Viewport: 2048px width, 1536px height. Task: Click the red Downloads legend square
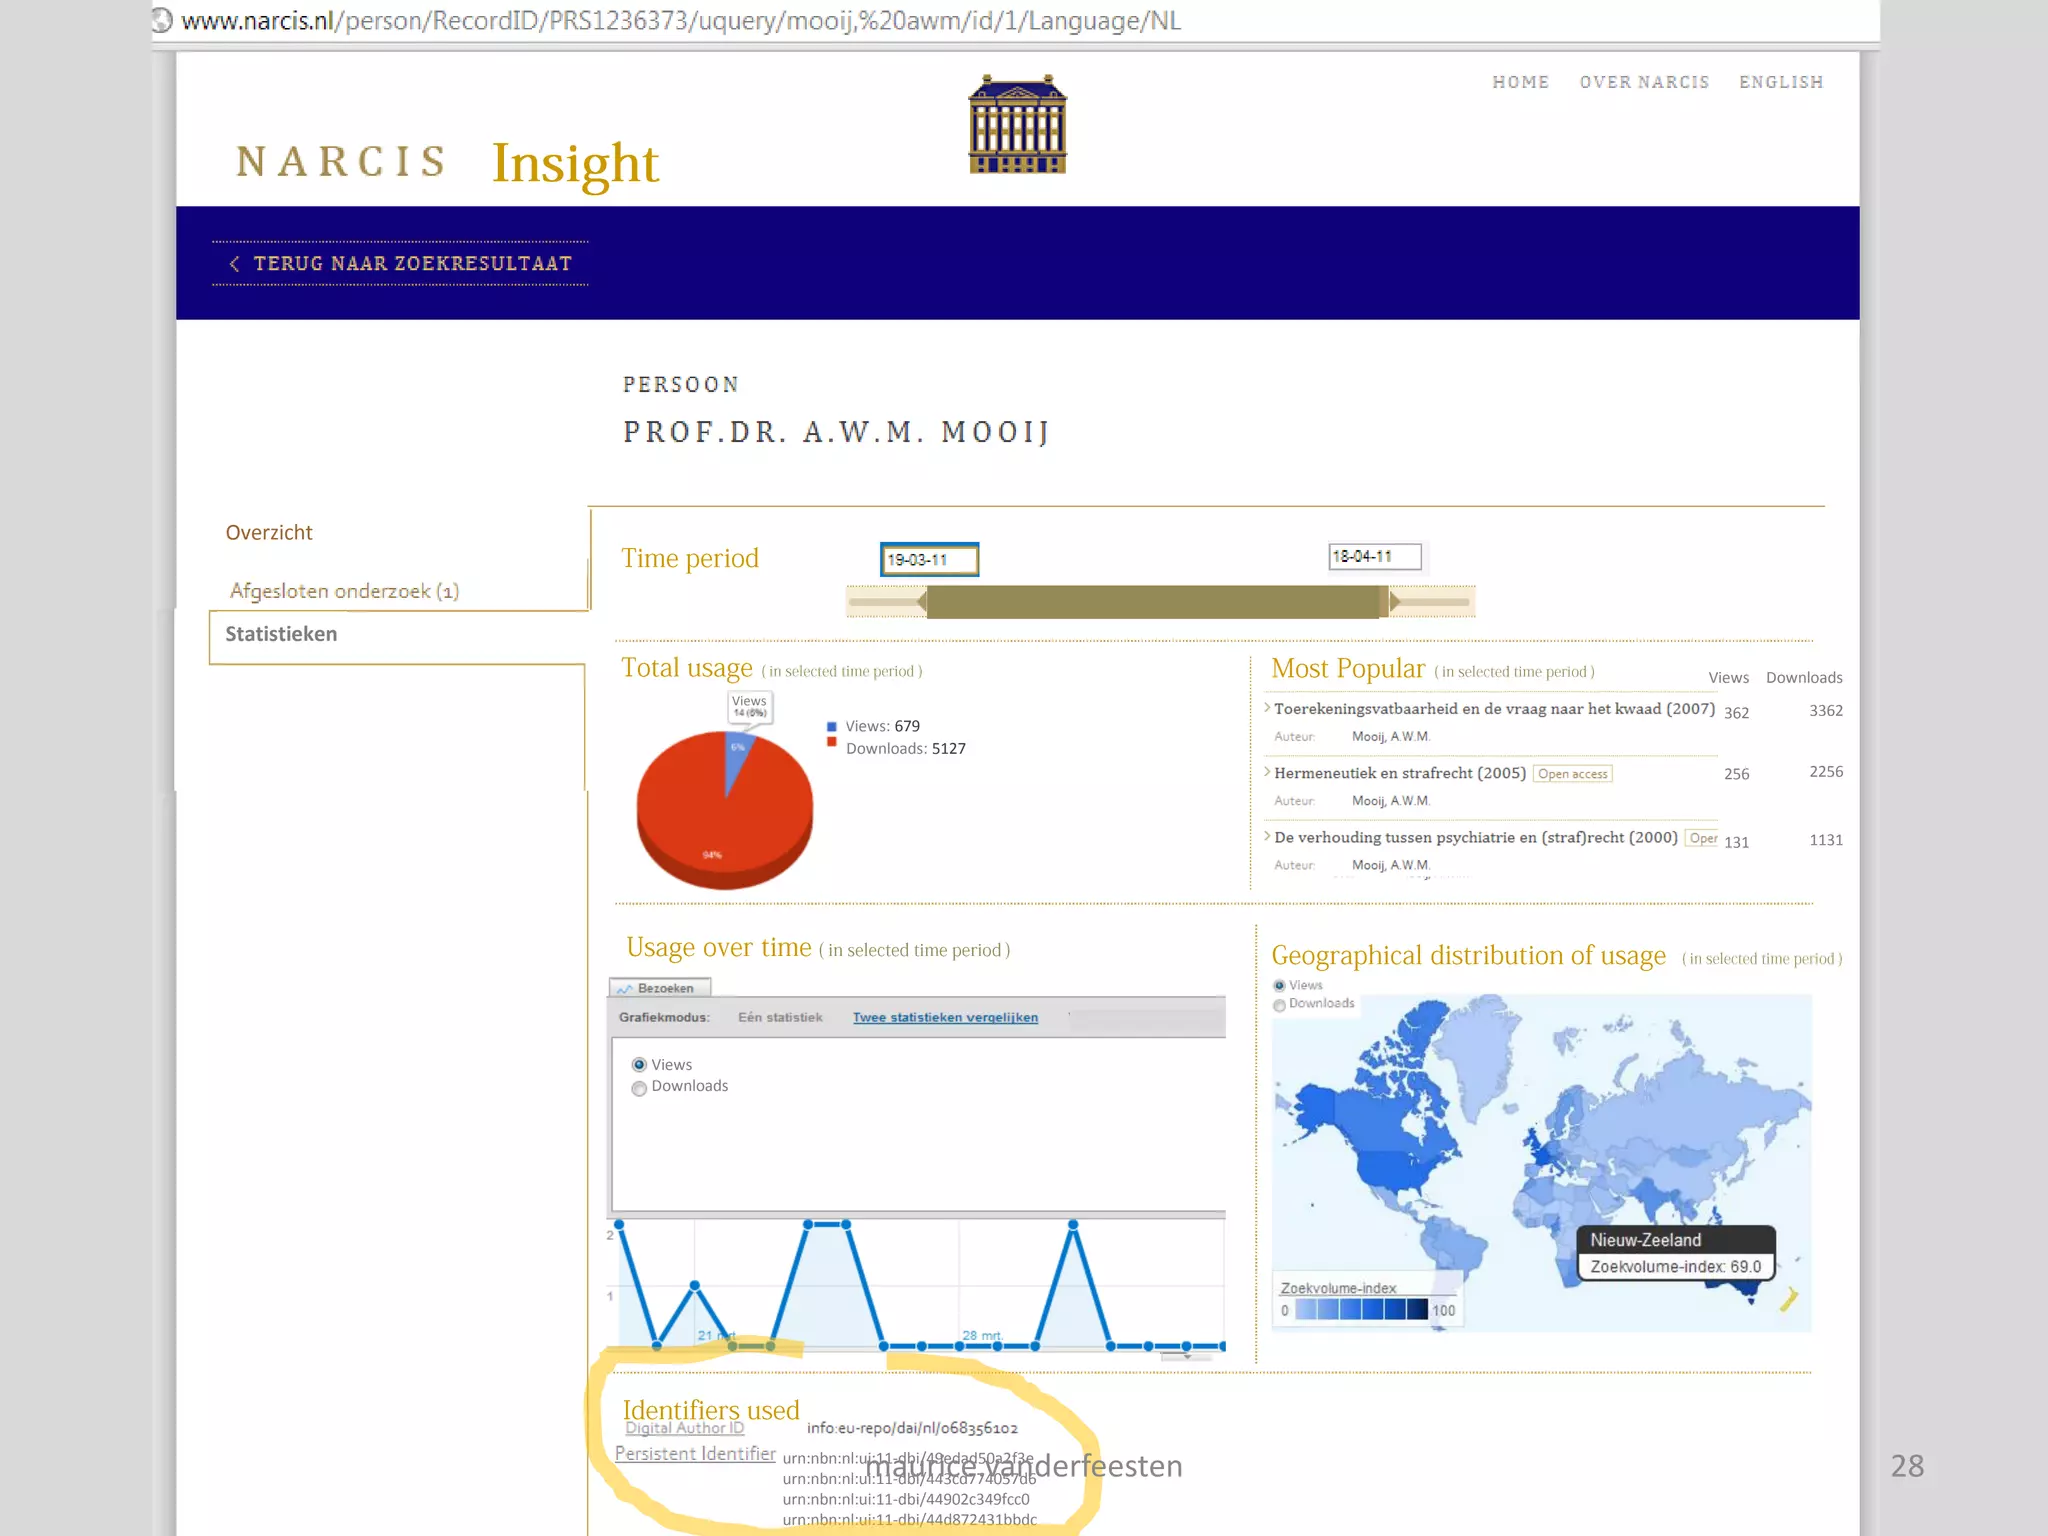[x=831, y=742]
